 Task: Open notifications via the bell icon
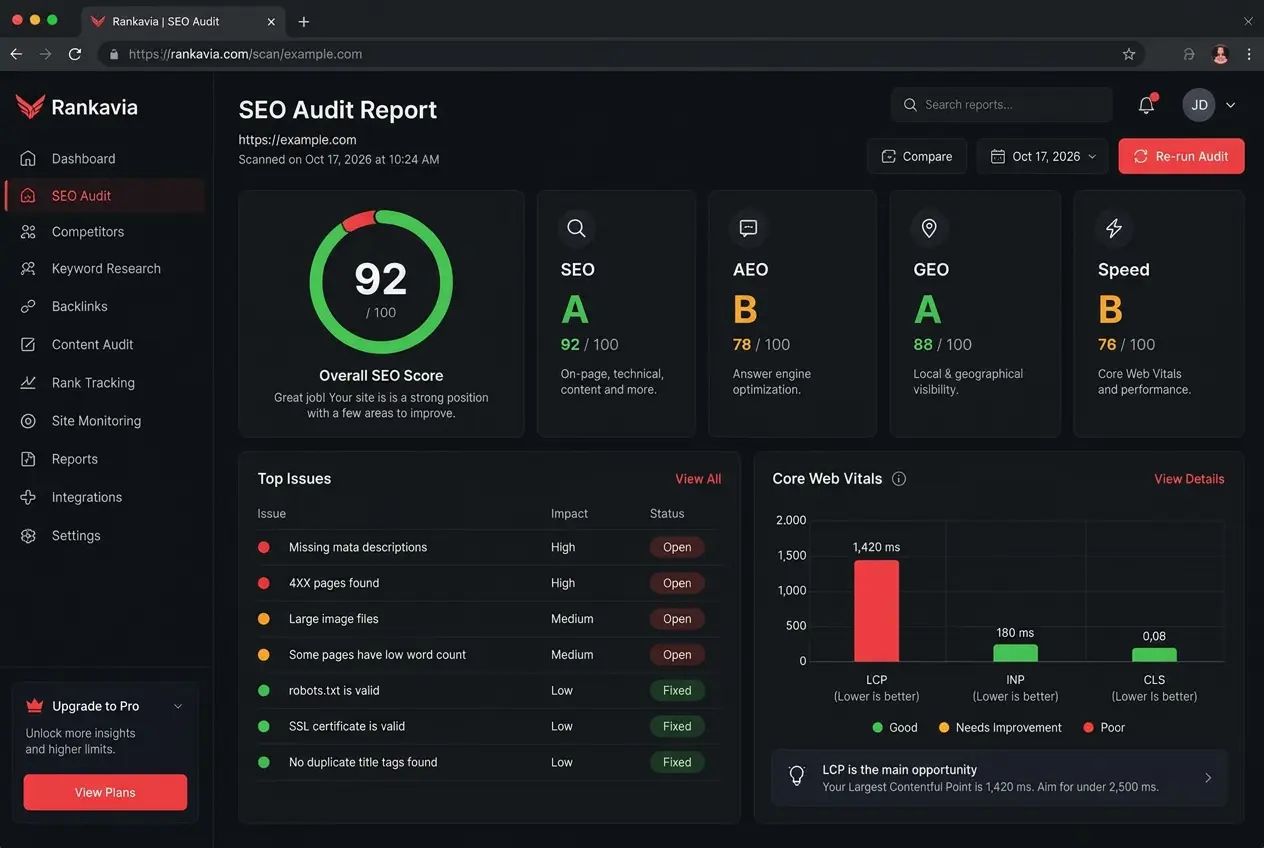point(1147,104)
